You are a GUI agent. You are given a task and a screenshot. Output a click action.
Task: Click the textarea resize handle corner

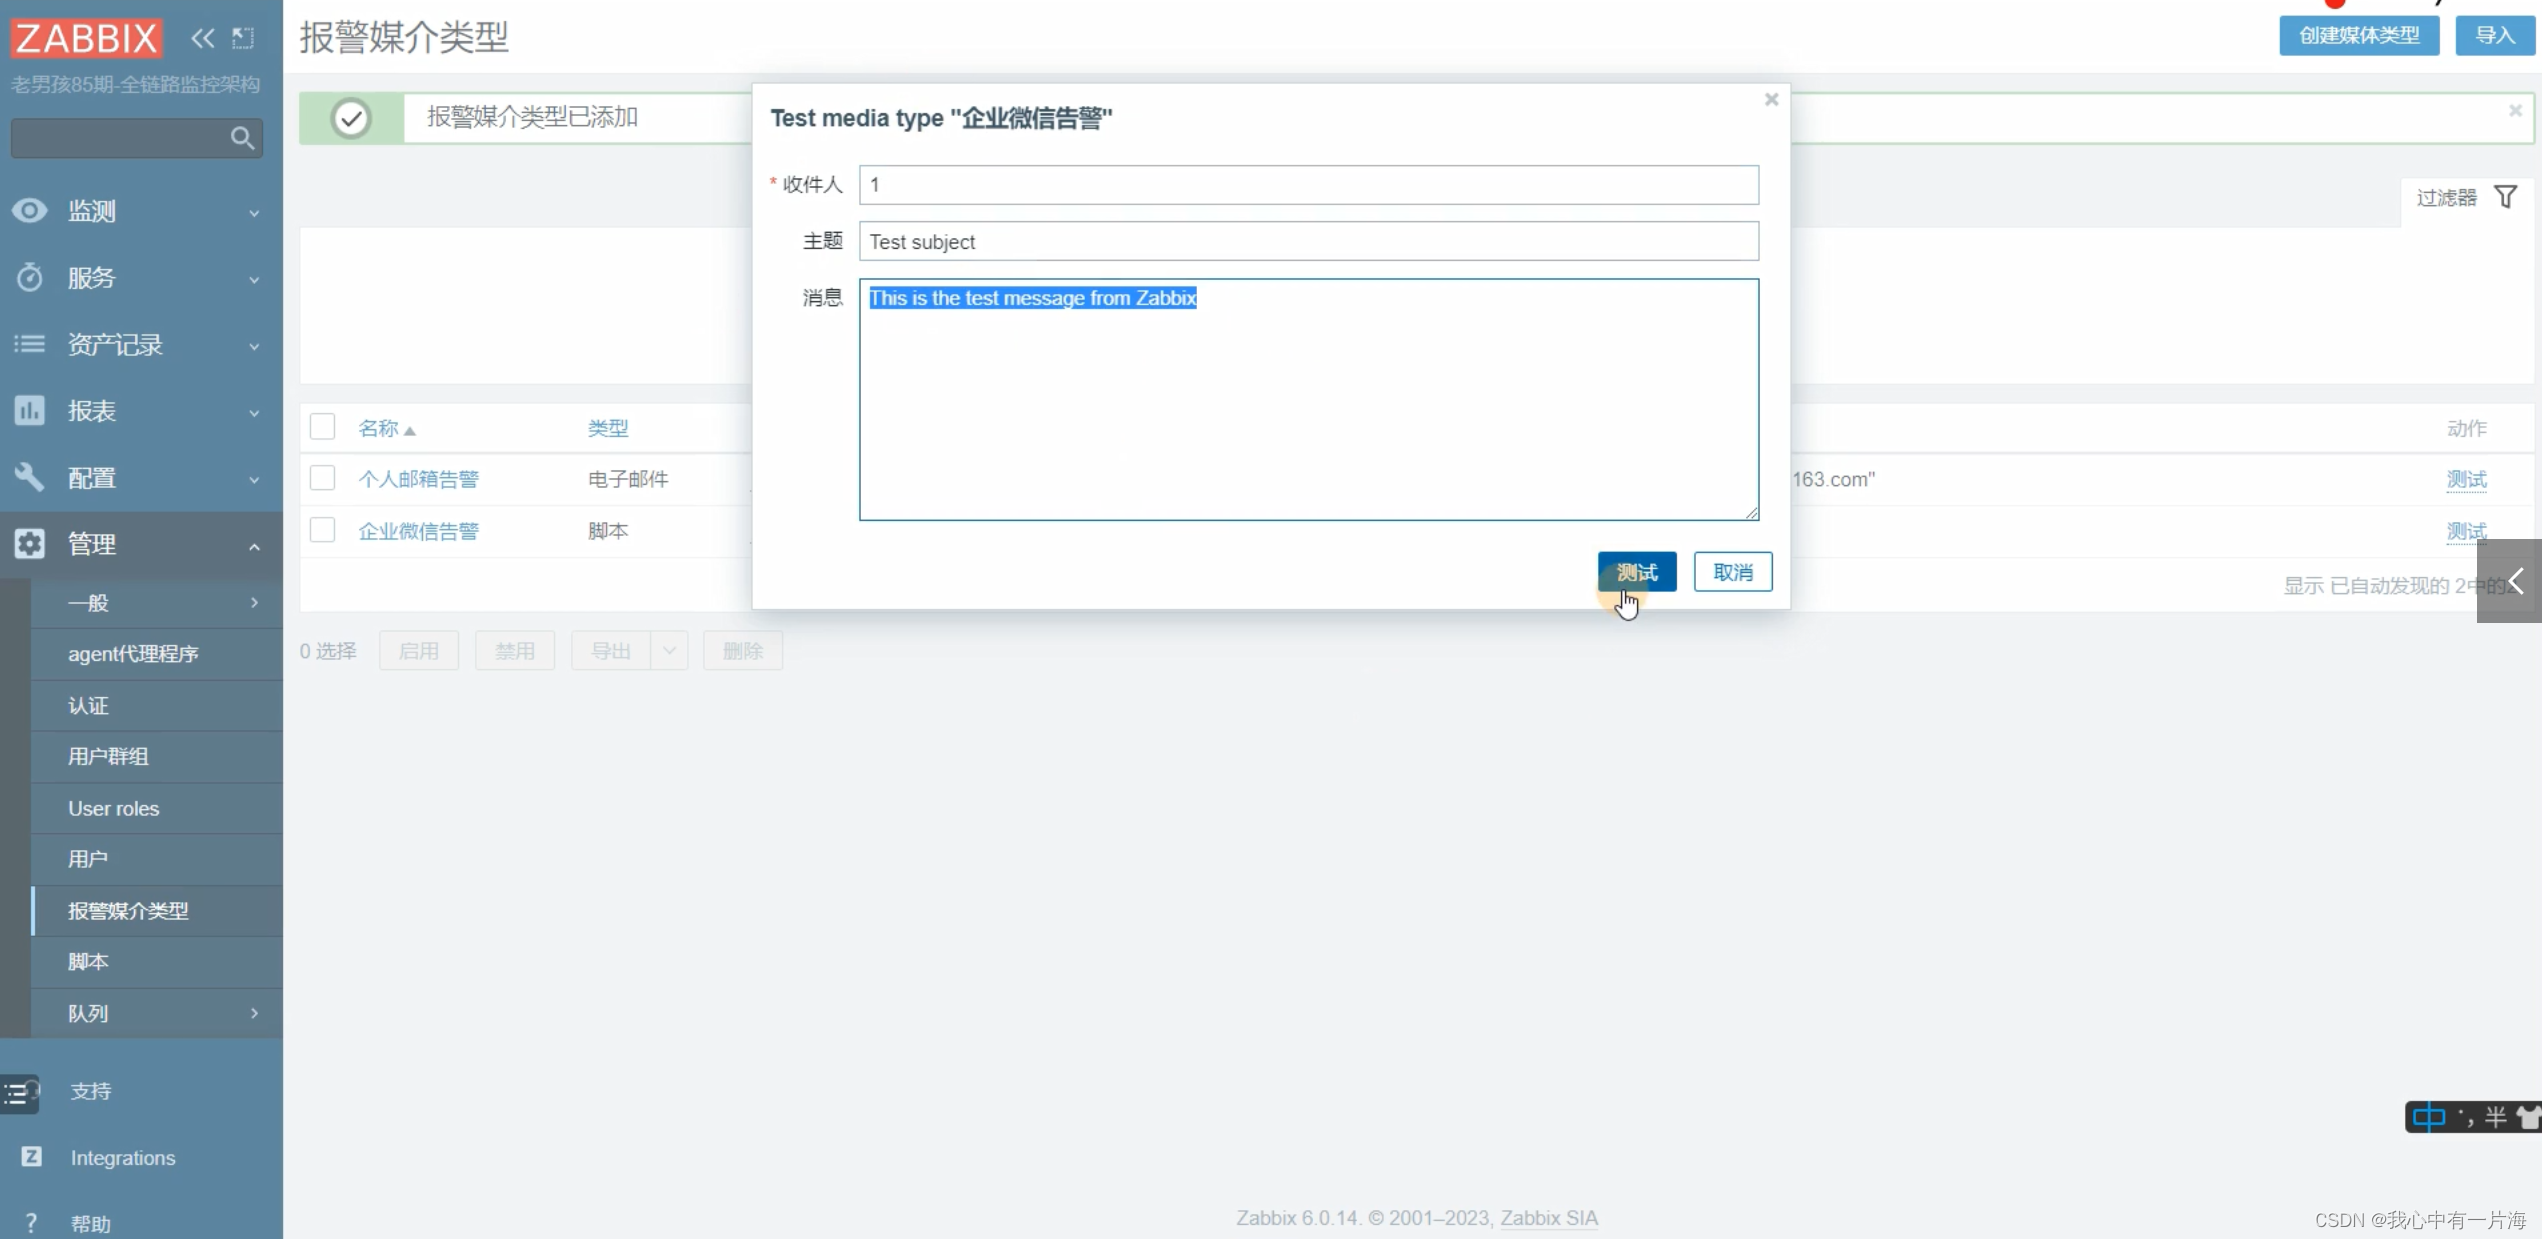click(1751, 512)
